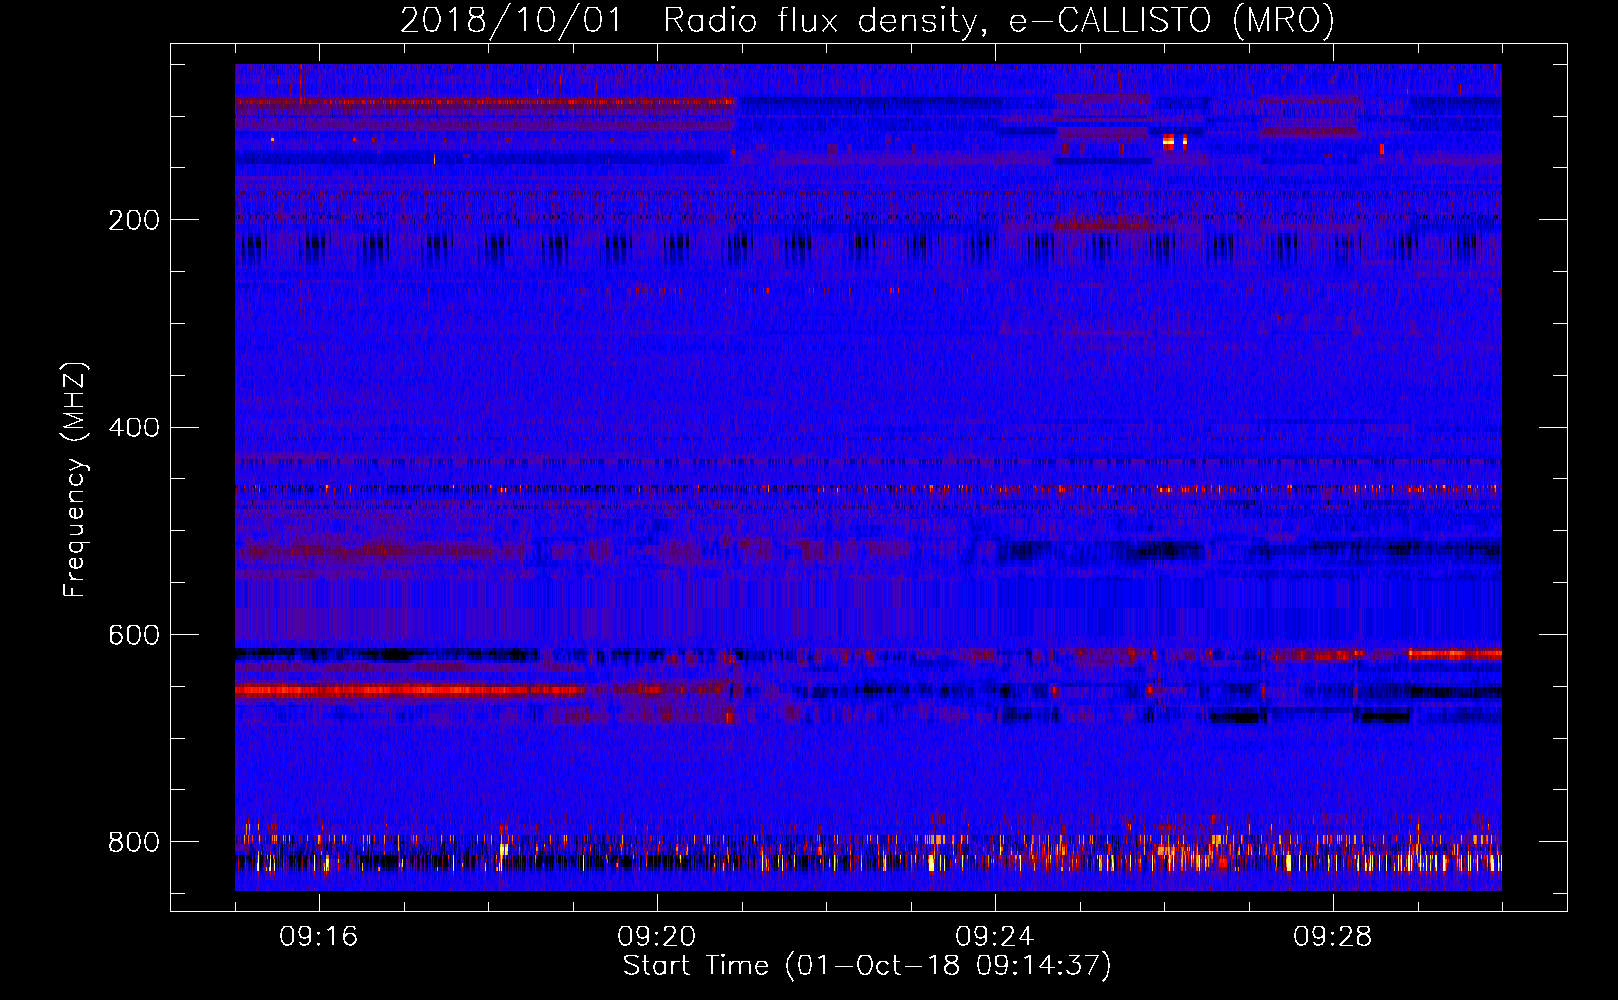This screenshot has height=1000, width=1618.
Task: Click the bright red emission band near 650 MHz
Action: (x=410, y=690)
